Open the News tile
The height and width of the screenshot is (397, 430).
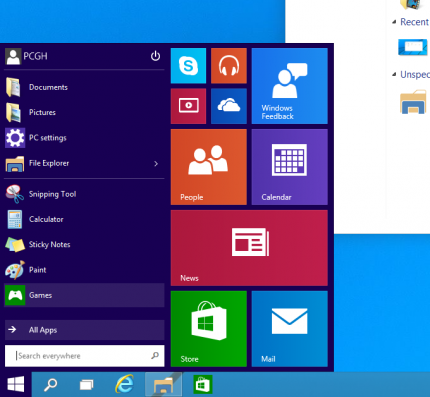[249, 248]
